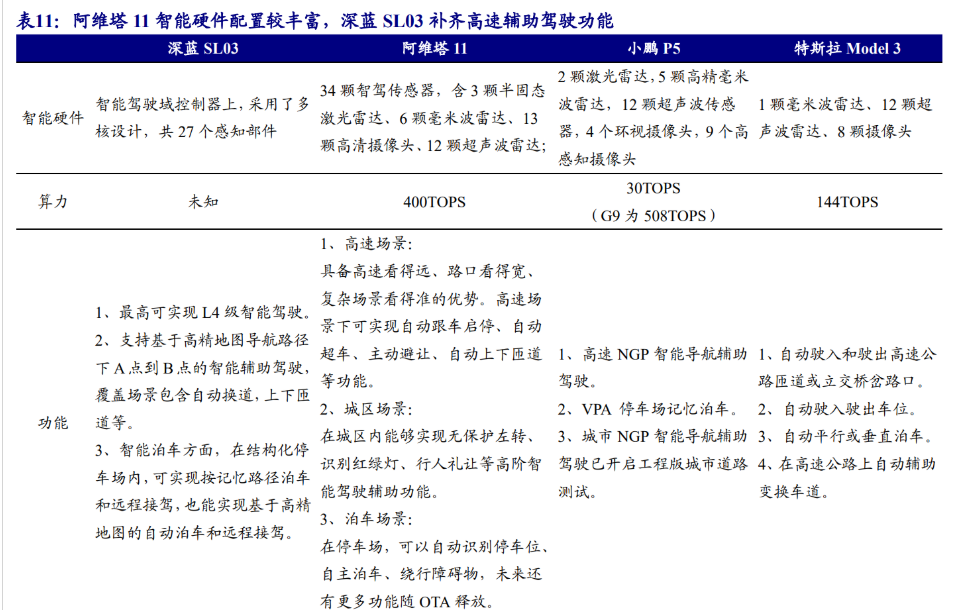Image resolution: width=962 pixels, height=610 pixels.
Task: Select the '深蓝 SL03' column header
Action: point(203,48)
